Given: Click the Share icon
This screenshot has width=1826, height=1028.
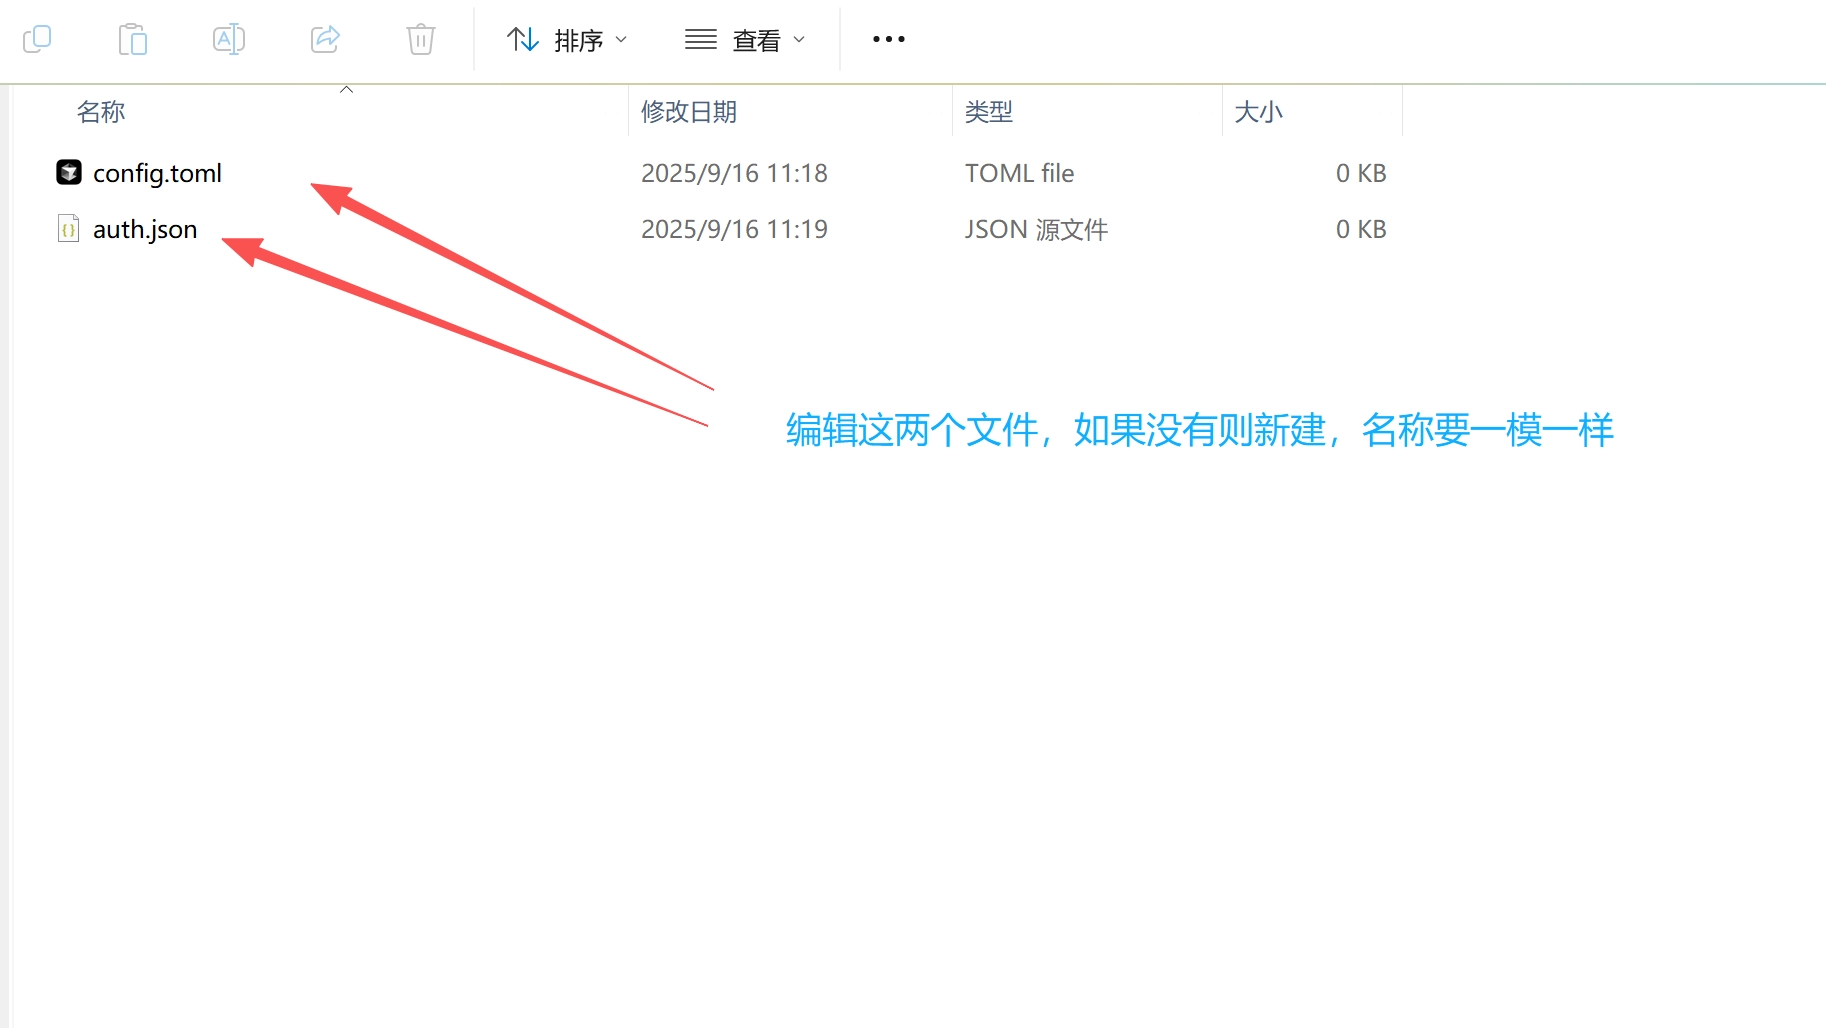Looking at the screenshot, I should tap(324, 39).
